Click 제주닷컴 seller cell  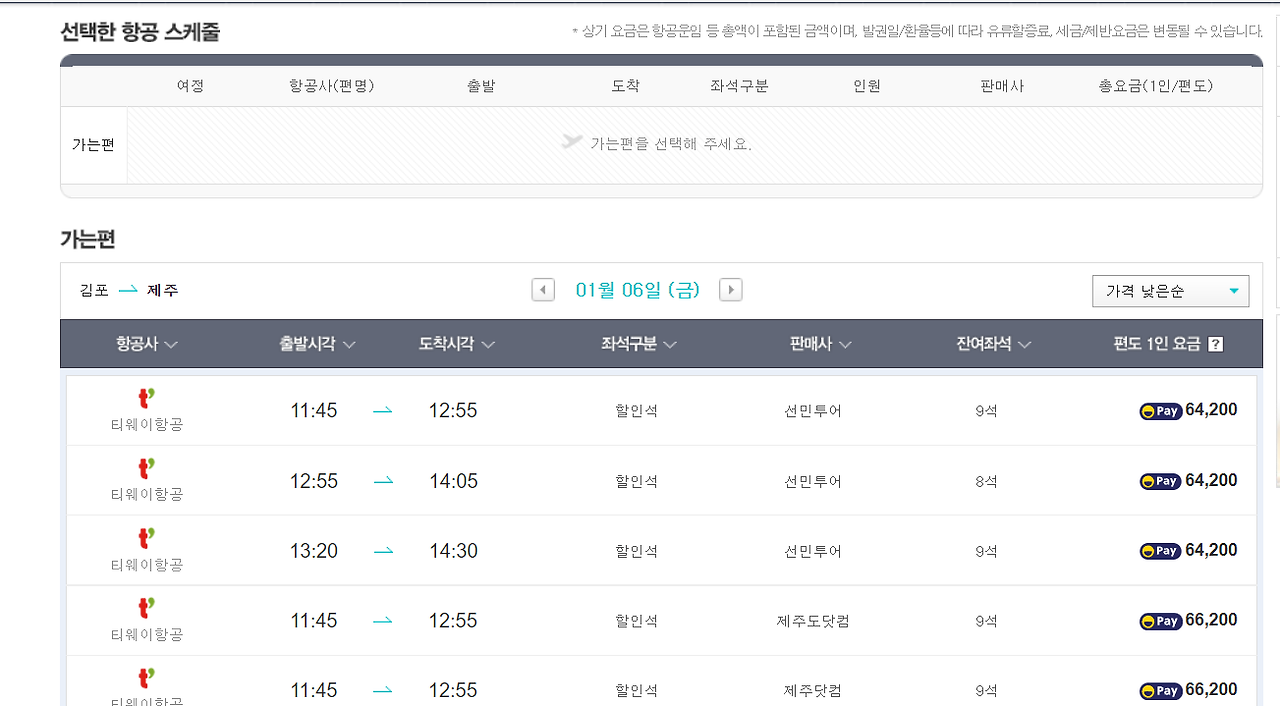(813, 691)
